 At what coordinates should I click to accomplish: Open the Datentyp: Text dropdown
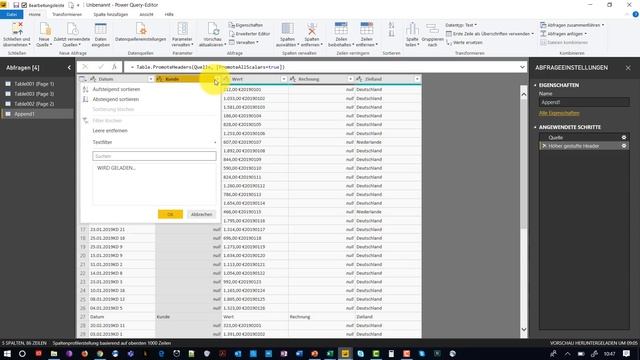click(x=461, y=25)
